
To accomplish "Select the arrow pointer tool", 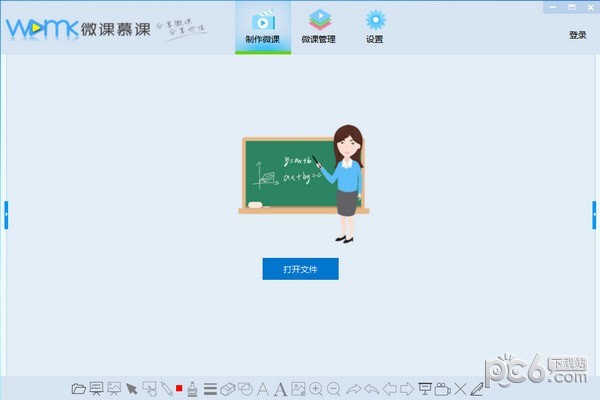I will [x=131, y=388].
